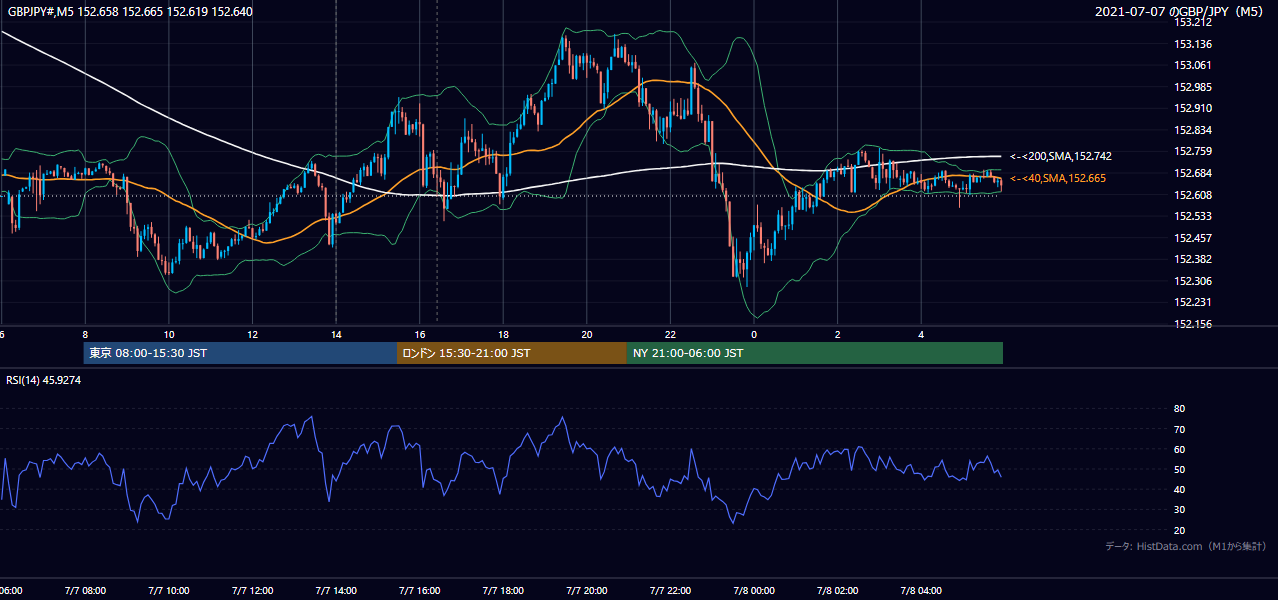Click RSI scale label 20

[x=1180, y=530]
